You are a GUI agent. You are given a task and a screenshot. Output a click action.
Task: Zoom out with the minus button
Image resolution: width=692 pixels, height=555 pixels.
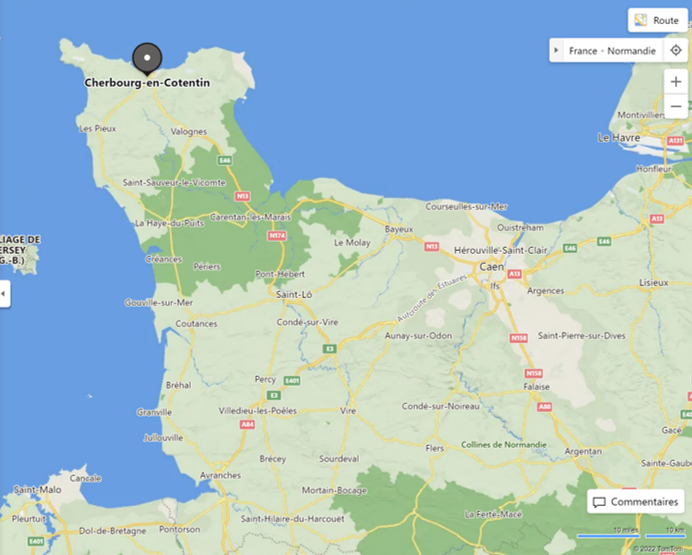676,106
